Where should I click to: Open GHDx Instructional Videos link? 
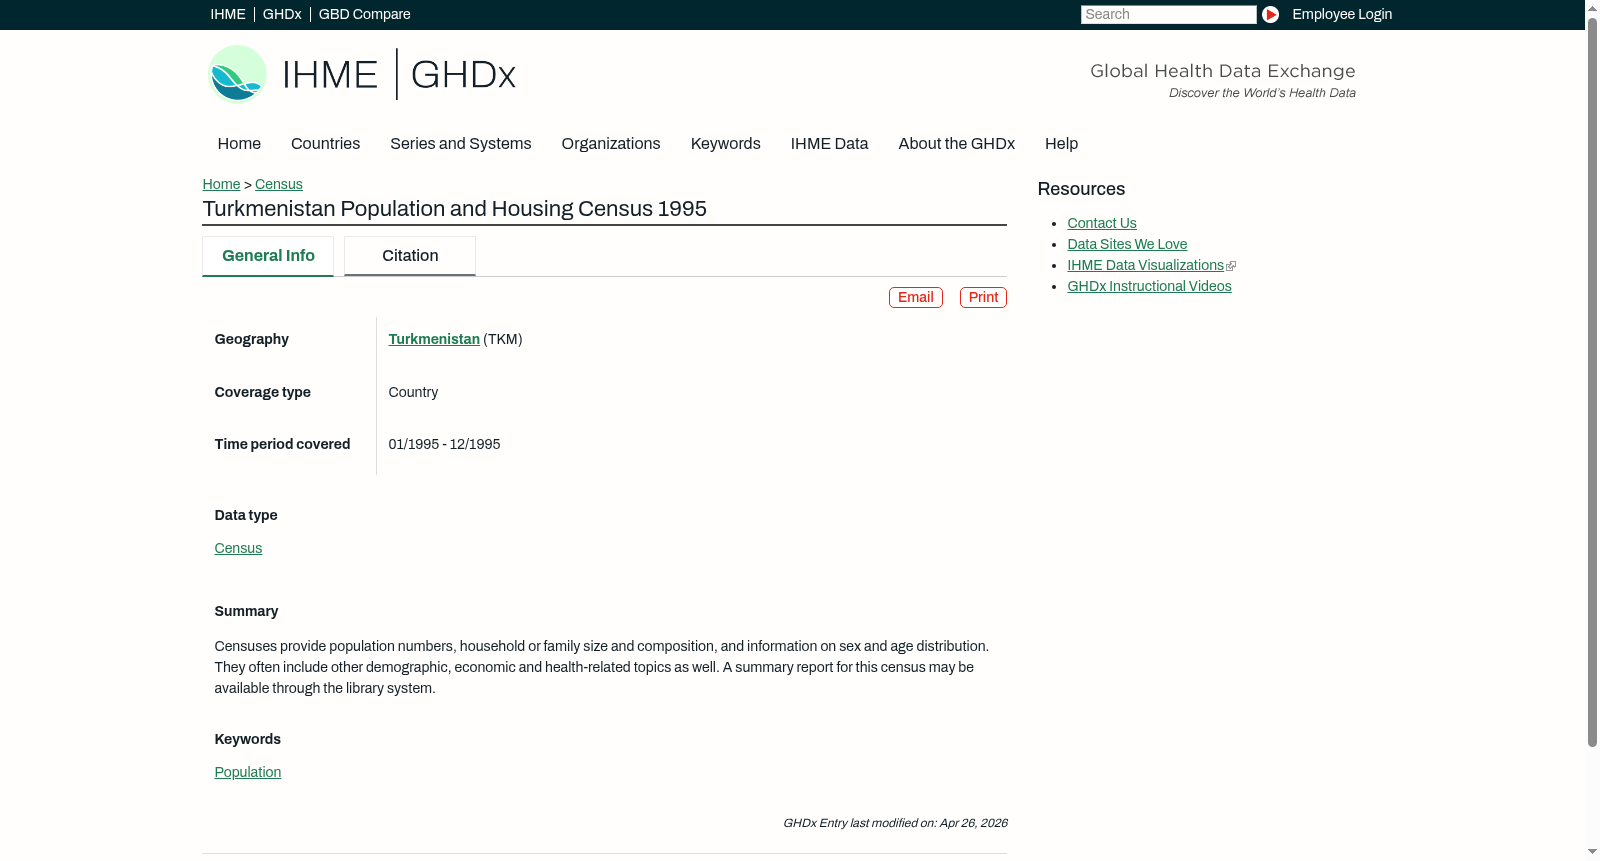(x=1149, y=286)
